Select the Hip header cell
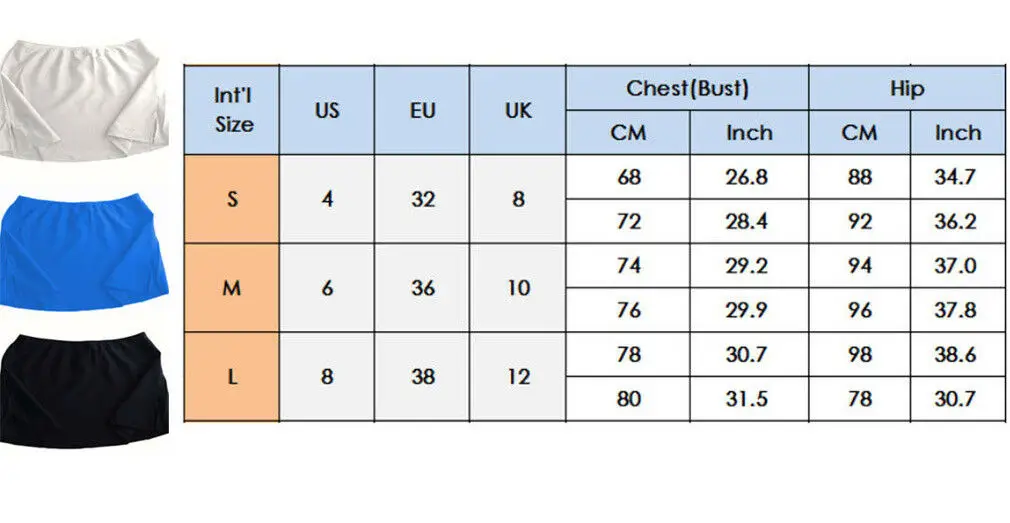 (906, 88)
